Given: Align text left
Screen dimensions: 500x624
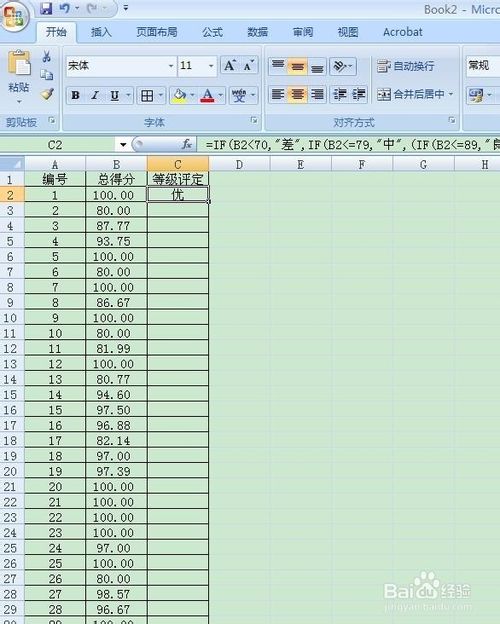Looking at the screenshot, I should click(278, 95).
